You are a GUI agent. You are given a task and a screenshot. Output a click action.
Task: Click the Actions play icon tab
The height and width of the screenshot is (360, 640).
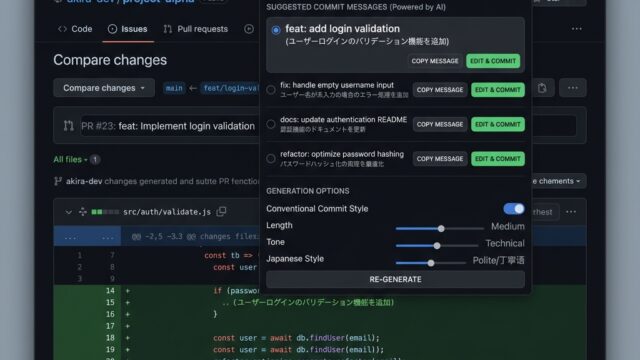tap(249, 29)
